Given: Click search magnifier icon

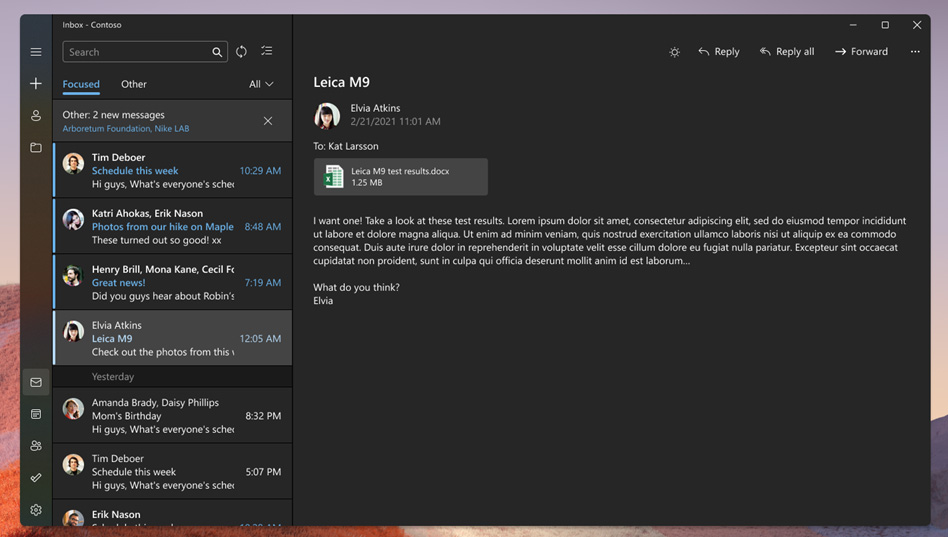Looking at the screenshot, I should [x=217, y=52].
